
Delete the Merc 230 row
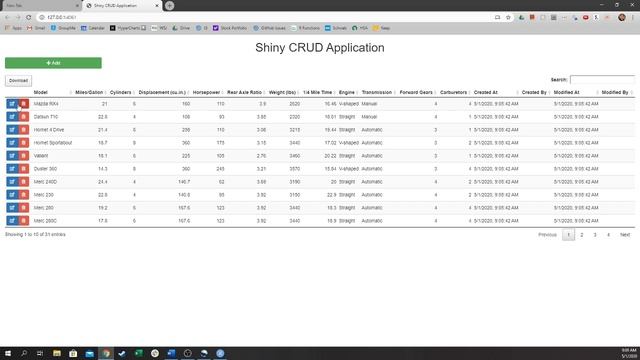tap(24, 195)
